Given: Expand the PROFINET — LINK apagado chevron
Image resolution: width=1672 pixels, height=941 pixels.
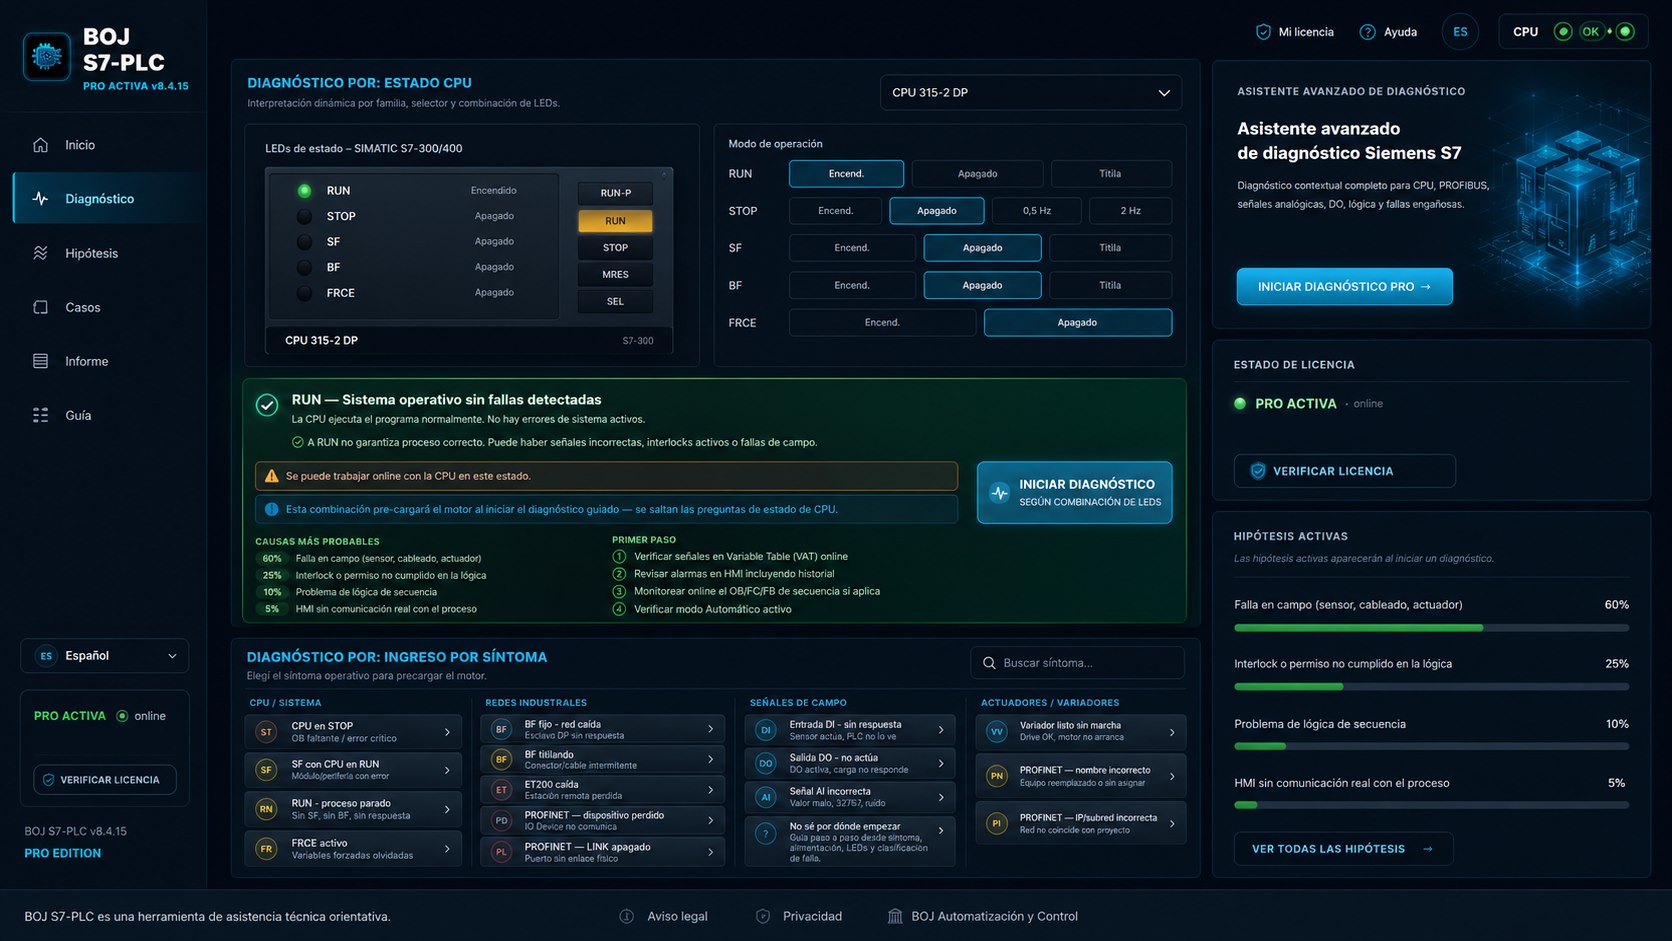Looking at the screenshot, I should 710,852.
